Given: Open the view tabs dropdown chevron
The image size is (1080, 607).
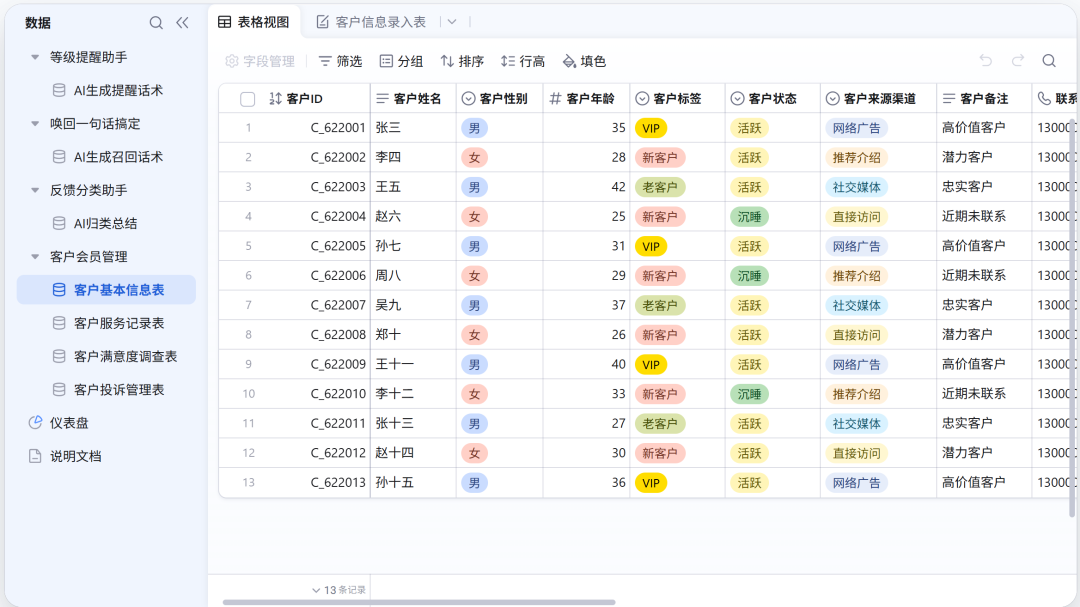Looking at the screenshot, I should tap(452, 22).
